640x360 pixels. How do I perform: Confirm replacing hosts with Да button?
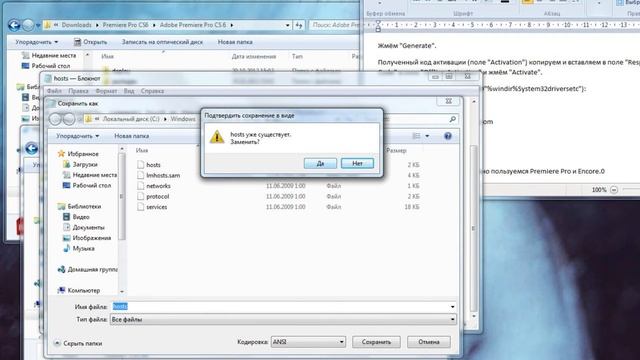pyautogui.click(x=320, y=163)
